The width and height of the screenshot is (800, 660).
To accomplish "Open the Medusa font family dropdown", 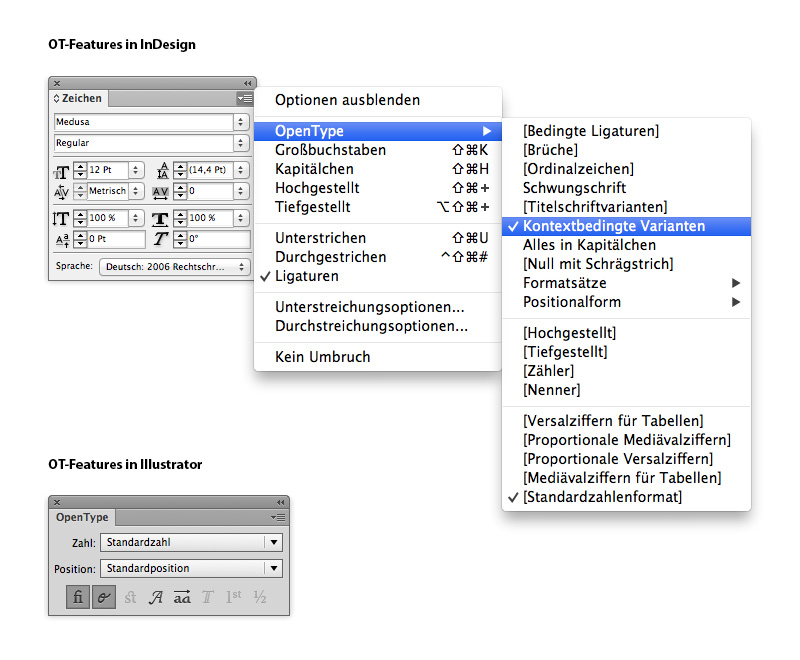I will point(241,122).
